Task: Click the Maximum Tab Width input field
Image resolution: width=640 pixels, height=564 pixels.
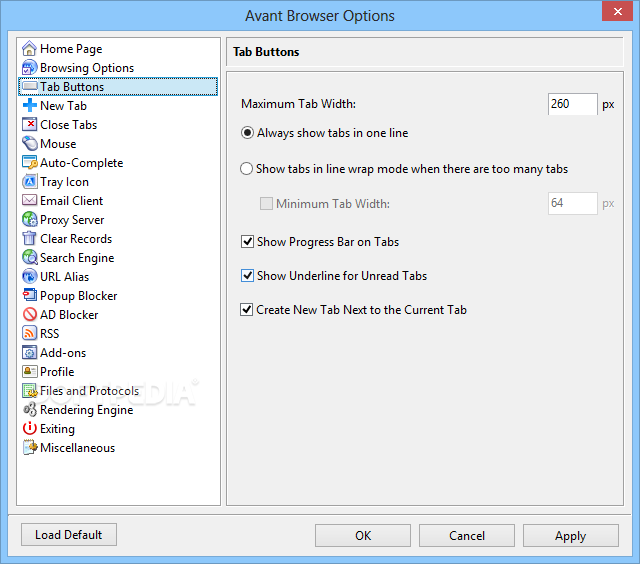Action: (573, 104)
